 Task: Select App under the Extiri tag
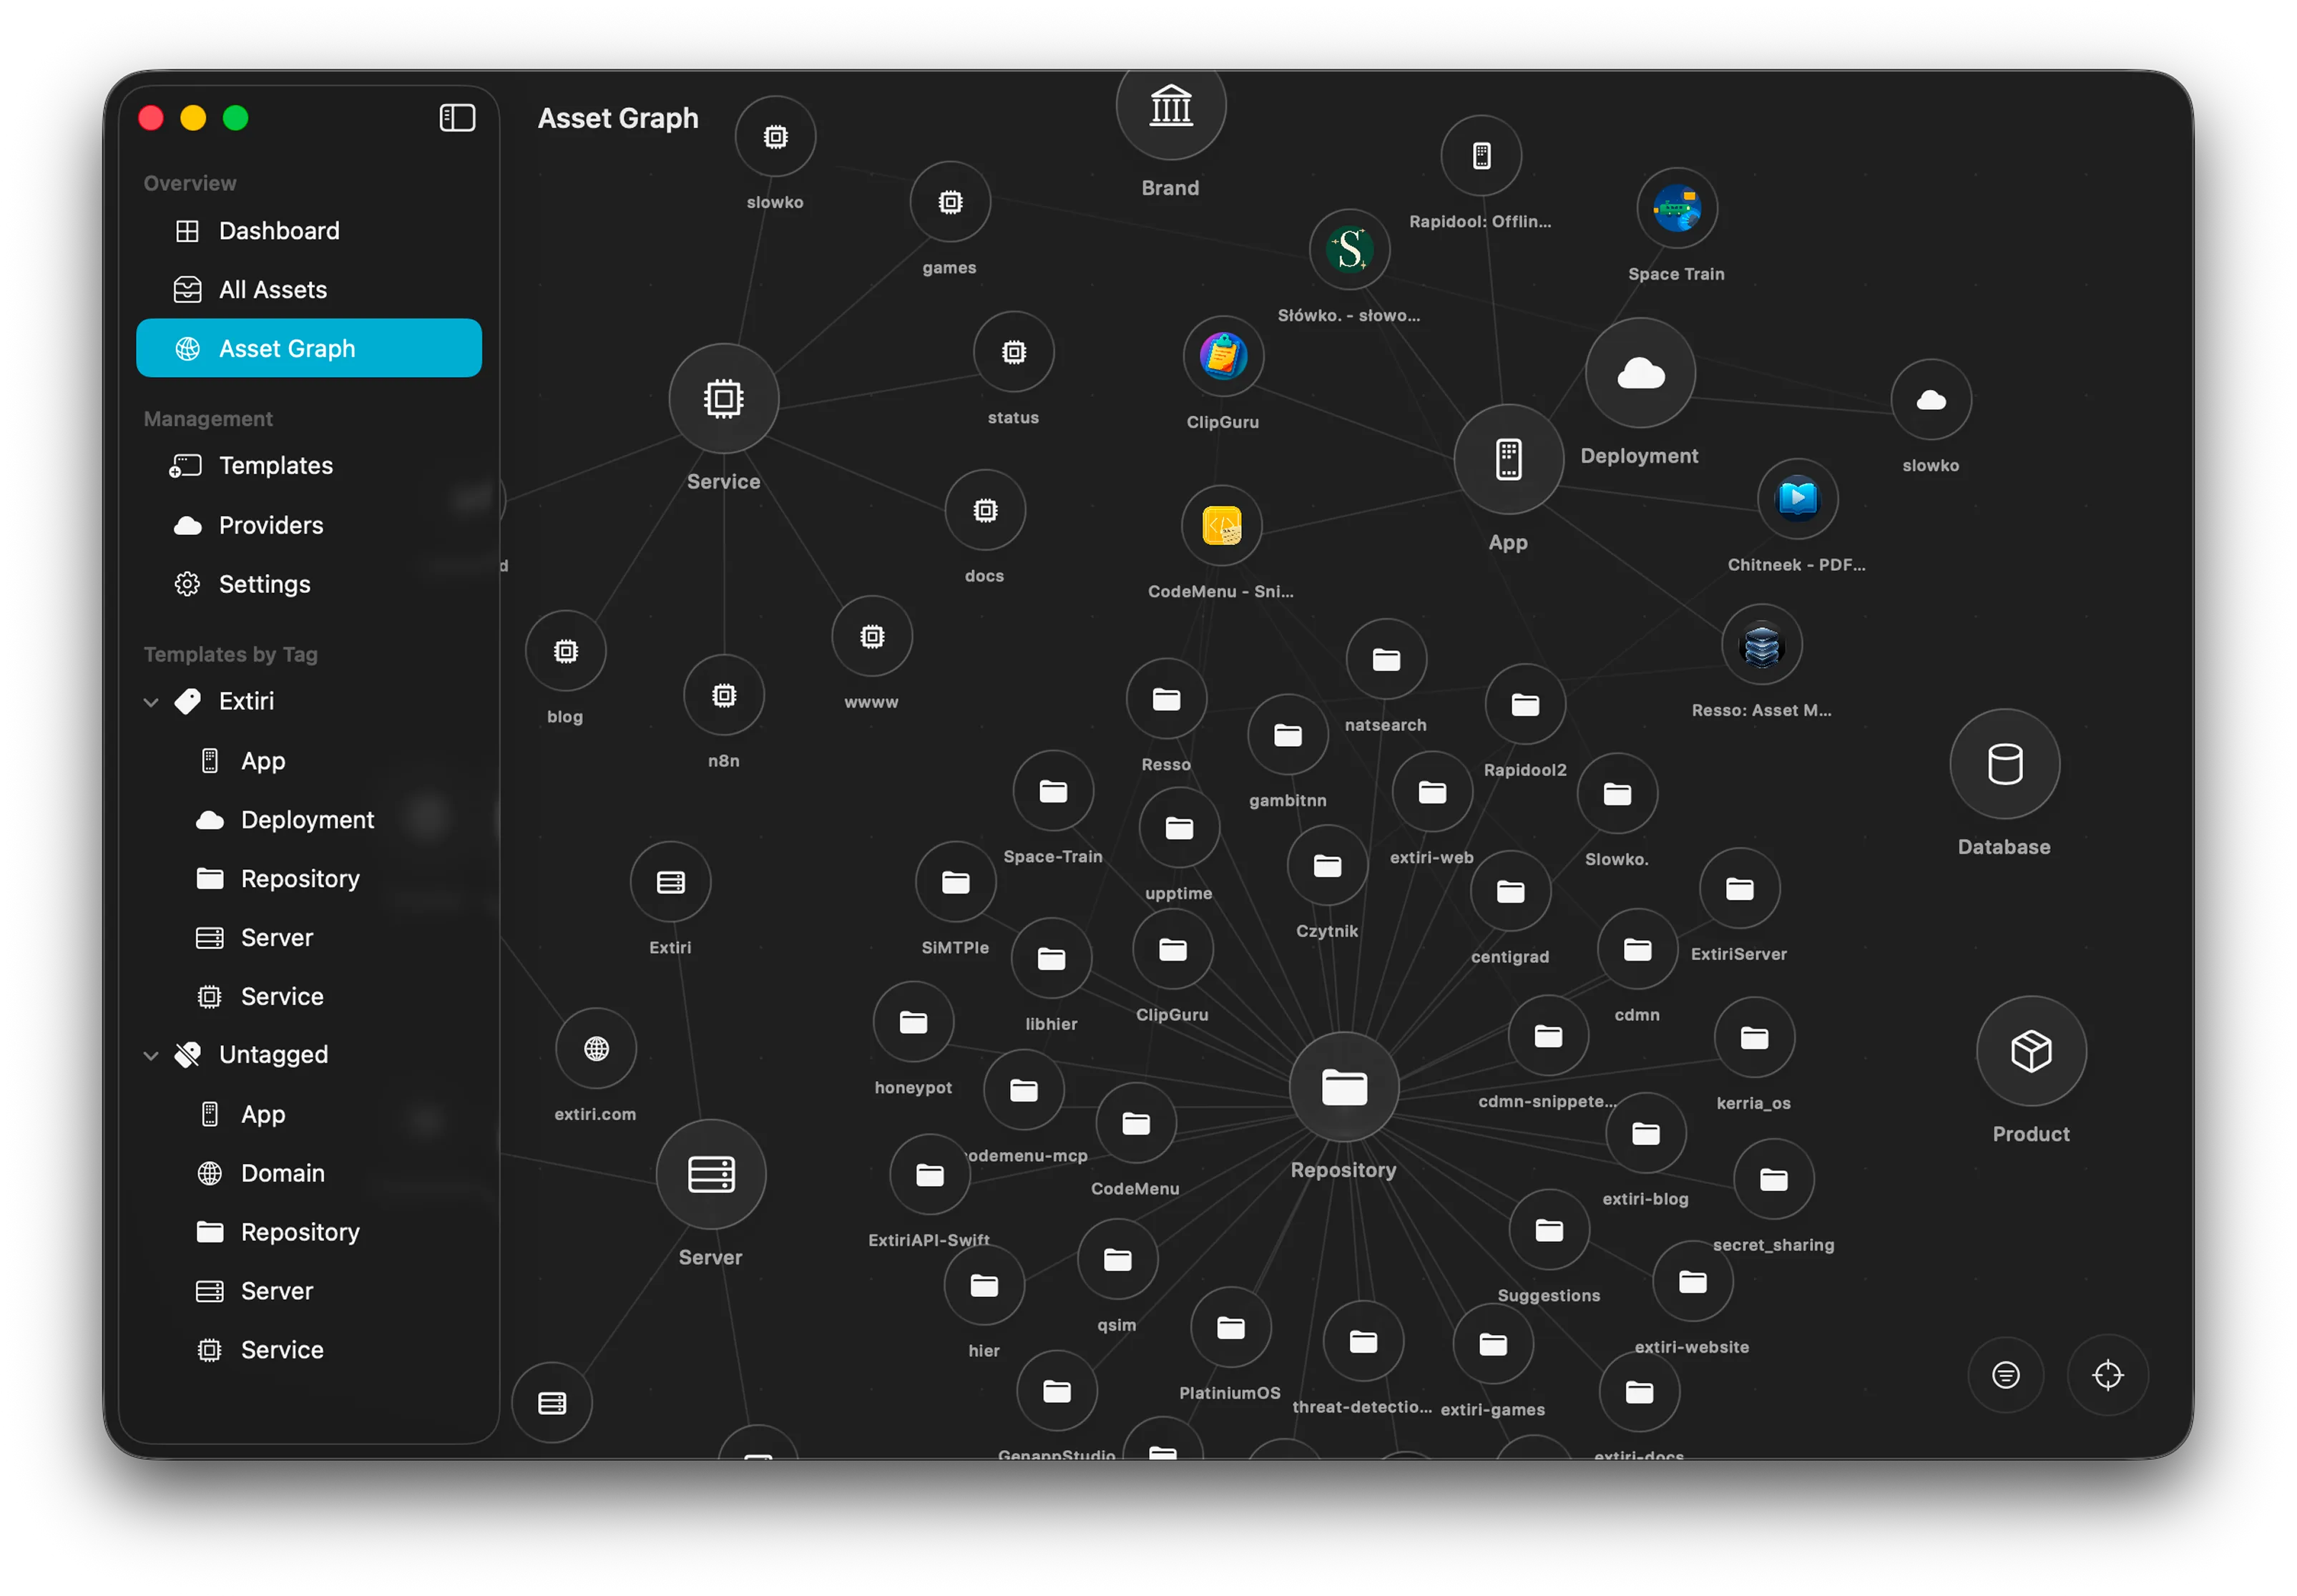(x=309, y=761)
